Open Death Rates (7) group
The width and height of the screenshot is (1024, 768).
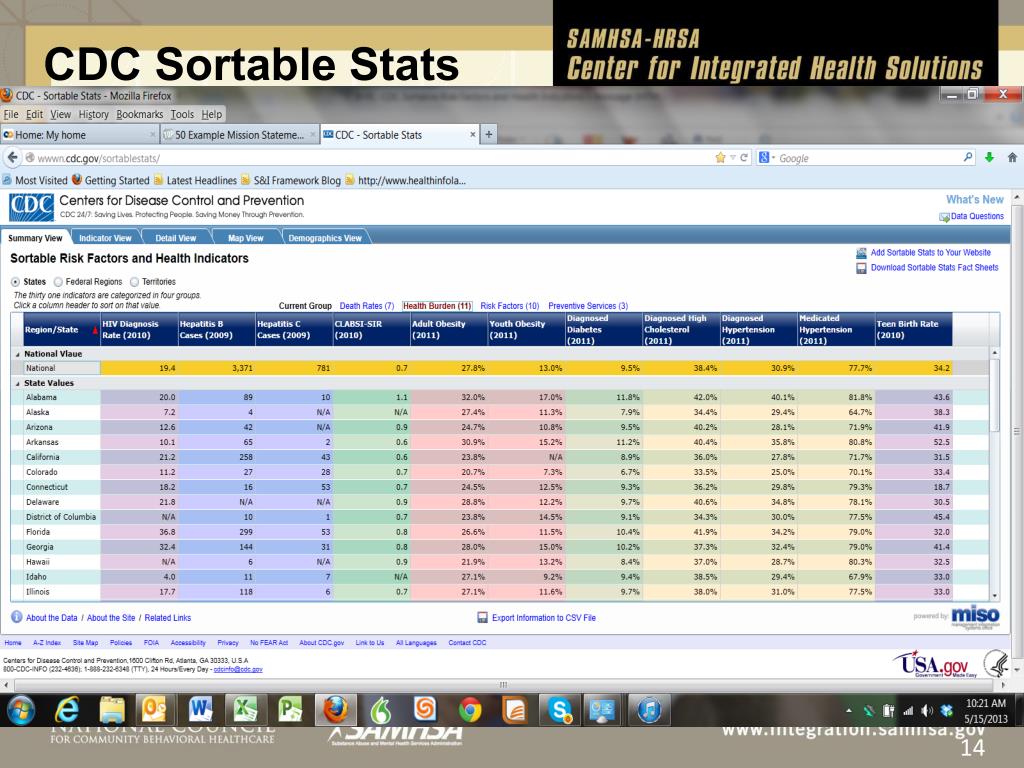(x=366, y=306)
